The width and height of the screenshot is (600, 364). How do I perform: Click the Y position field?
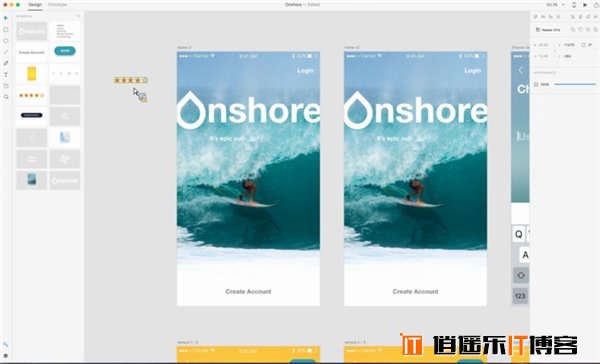(567, 56)
